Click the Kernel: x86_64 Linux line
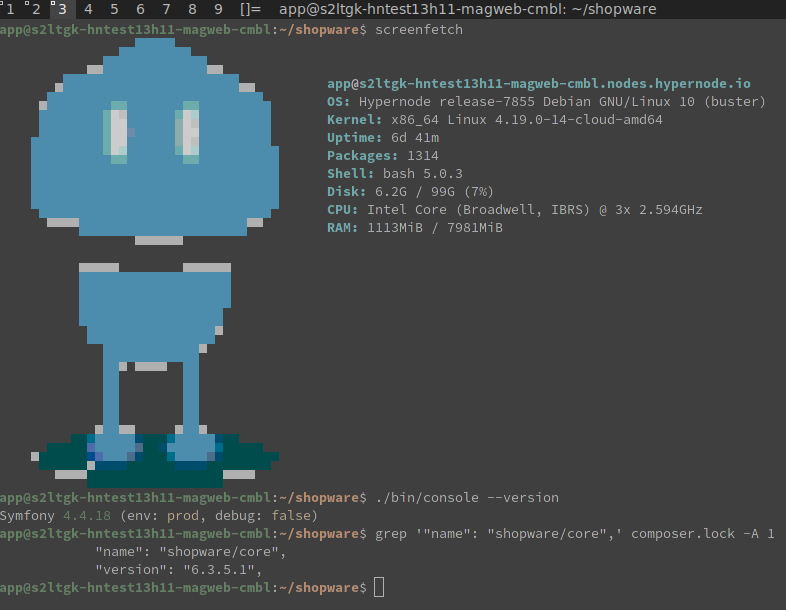This screenshot has height=610, width=786. [495, 120]
